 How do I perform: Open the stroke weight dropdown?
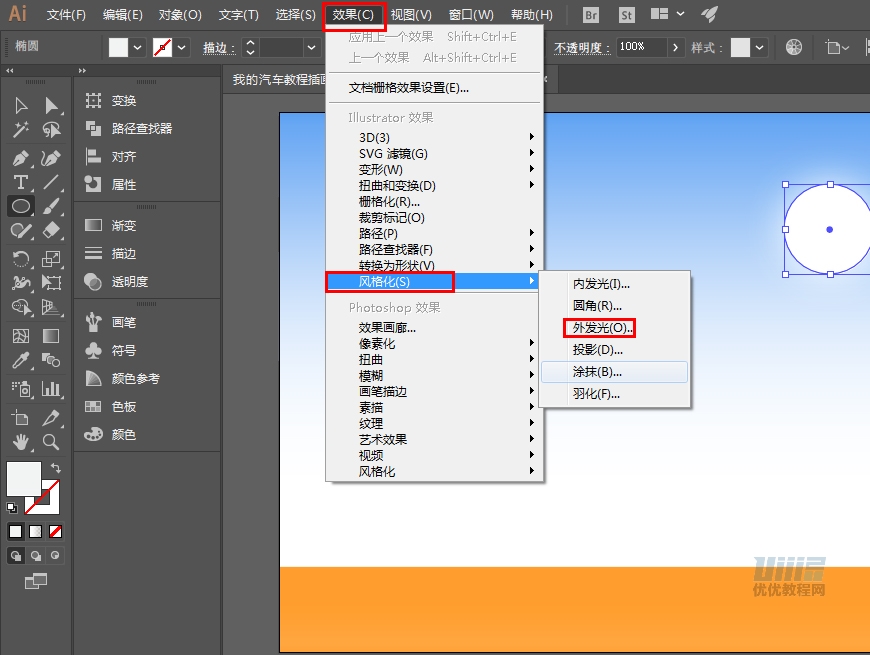tap(310, 48)
